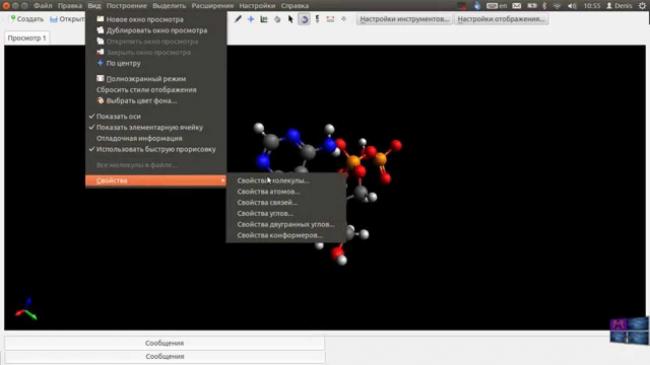The image size is (650, 365).
Task: Select the Bond Centric Manipulate tool
Action: point(264,19)
